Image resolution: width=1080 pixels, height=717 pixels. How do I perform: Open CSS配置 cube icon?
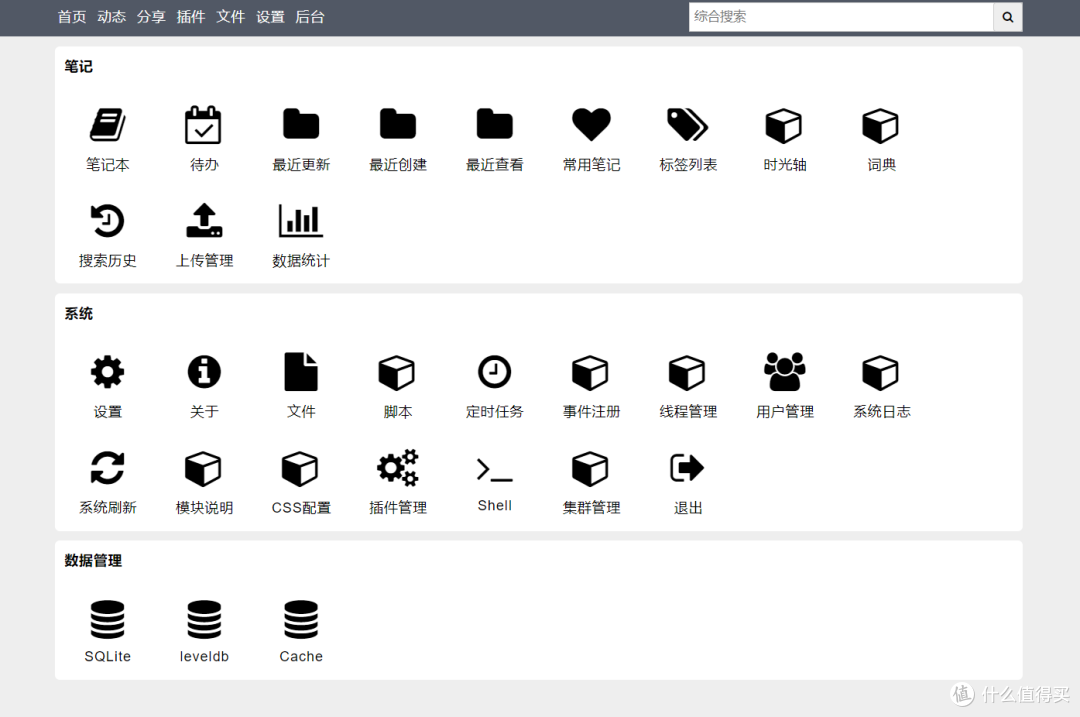click(300, 470)
